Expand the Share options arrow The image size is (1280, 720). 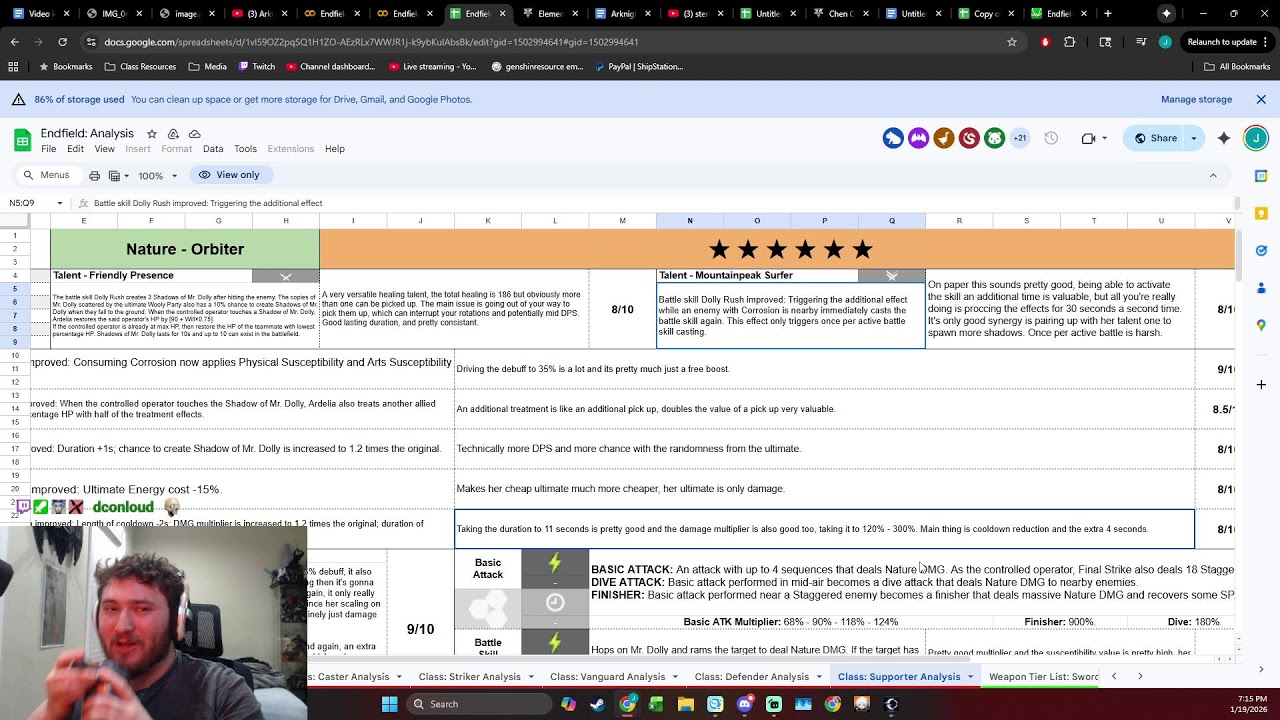1194,138
